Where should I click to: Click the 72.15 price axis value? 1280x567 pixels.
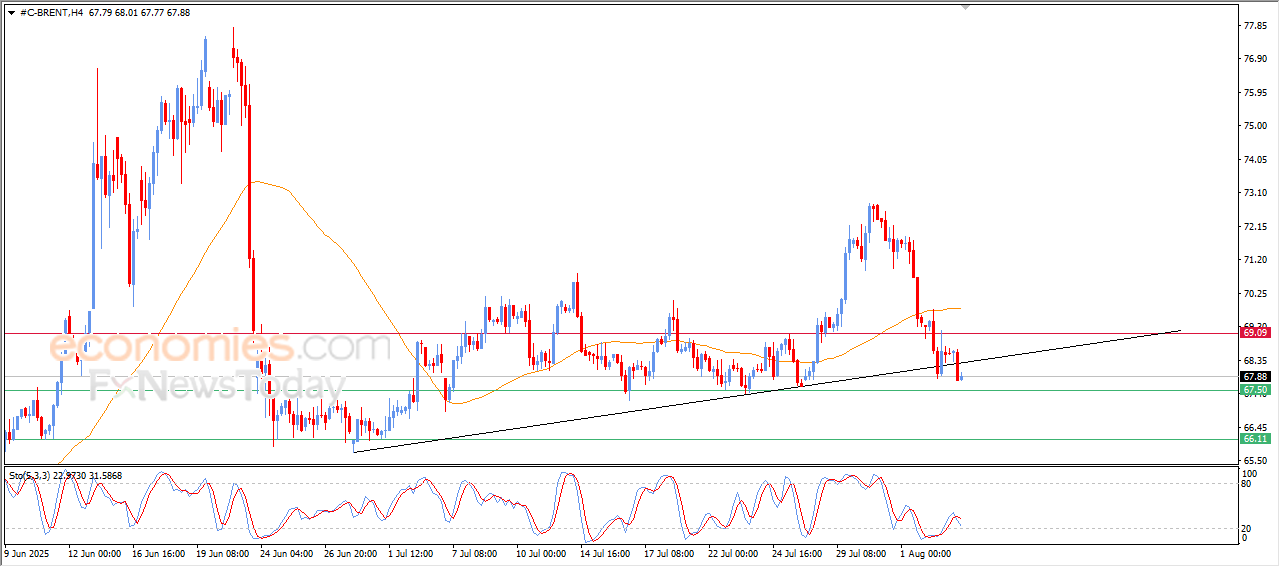point(1255,227)
